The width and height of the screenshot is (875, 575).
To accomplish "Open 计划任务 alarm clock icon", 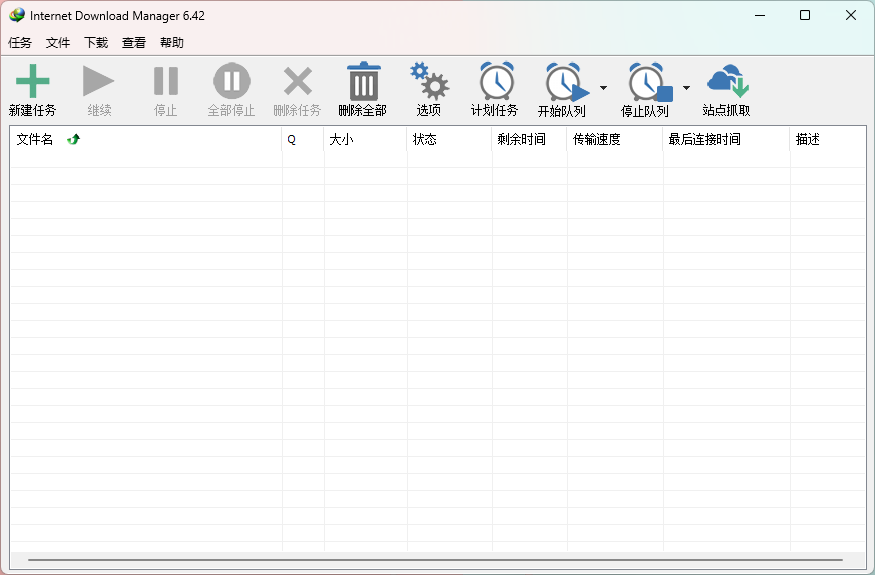I will tap(497, 81).
